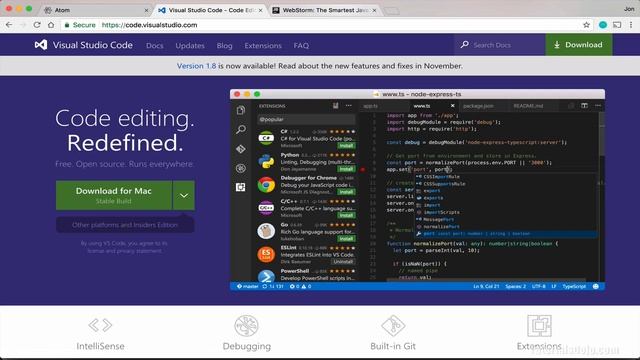Bookmark this page with the star icon
The height and width of the screenshot is (360, 640).
[x=587, y=25]
